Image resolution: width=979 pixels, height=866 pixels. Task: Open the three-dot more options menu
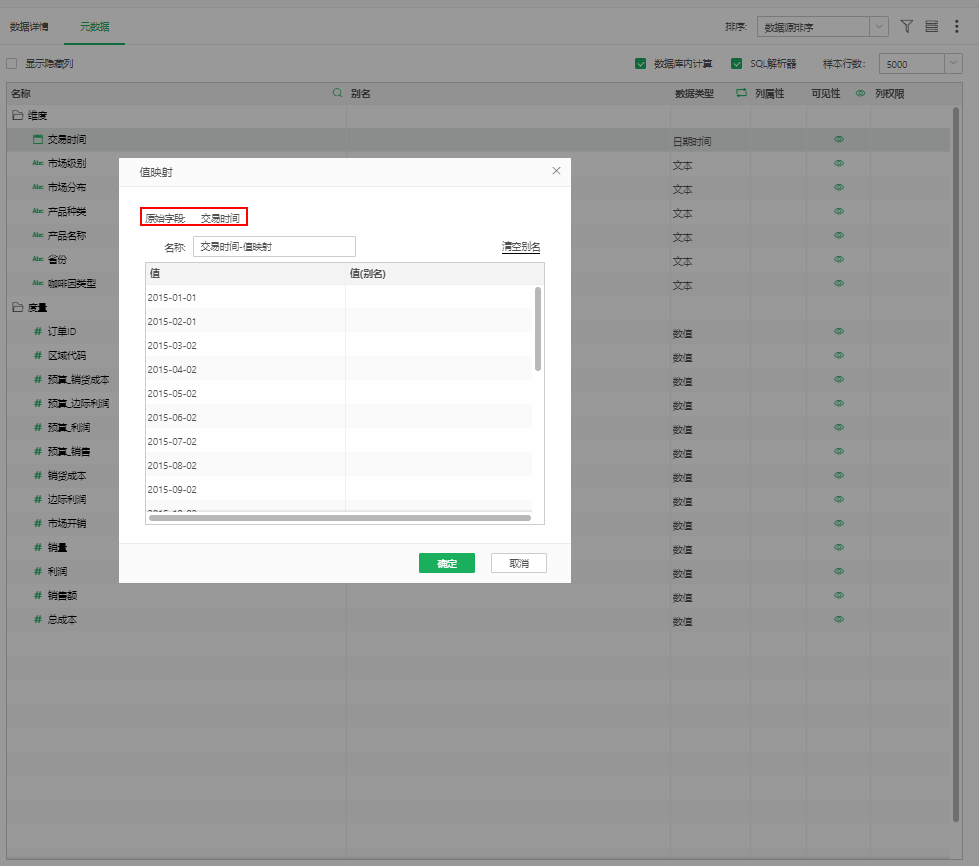click(956, 27)
